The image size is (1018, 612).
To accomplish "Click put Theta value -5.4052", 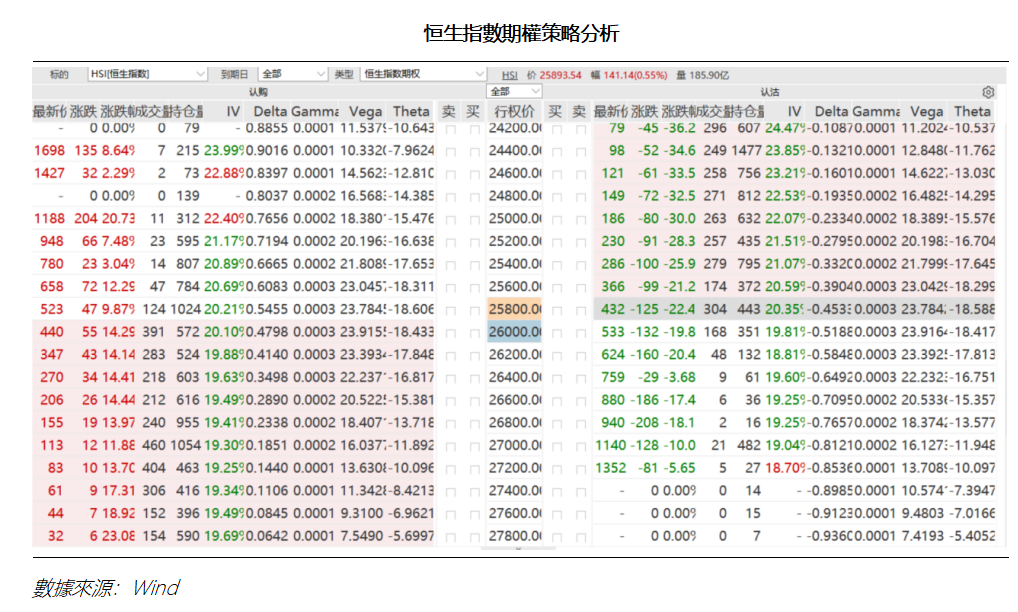I will [972, 536].
